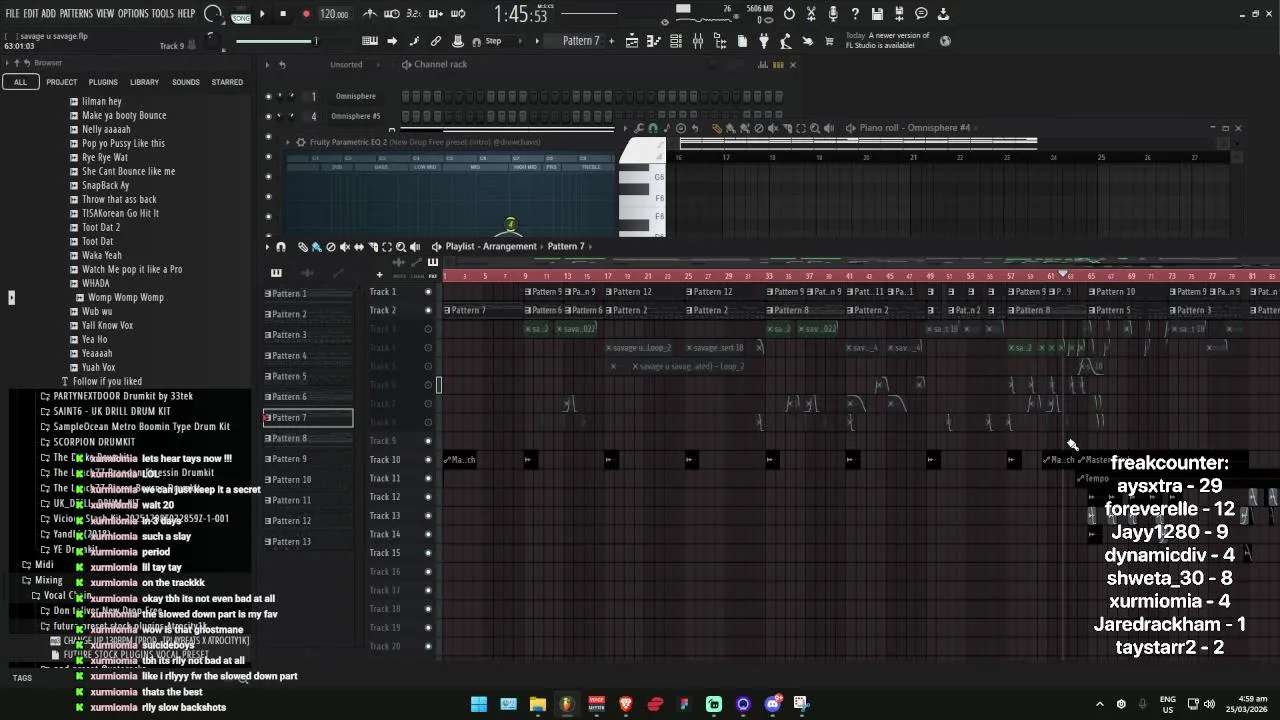Image resolution: width=1280 pixels, height=720 pixels.
Task: Open the OPTIONS menu
Action: coord(133,14)
